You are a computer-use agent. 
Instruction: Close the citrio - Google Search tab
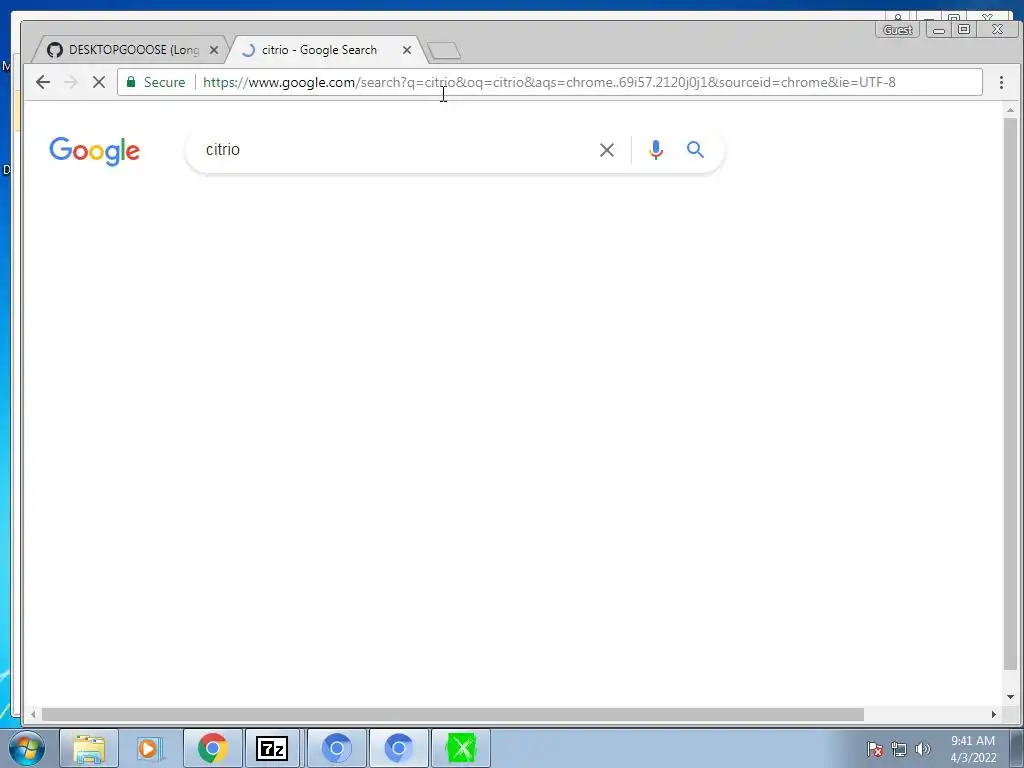click(x=407, y=50)
